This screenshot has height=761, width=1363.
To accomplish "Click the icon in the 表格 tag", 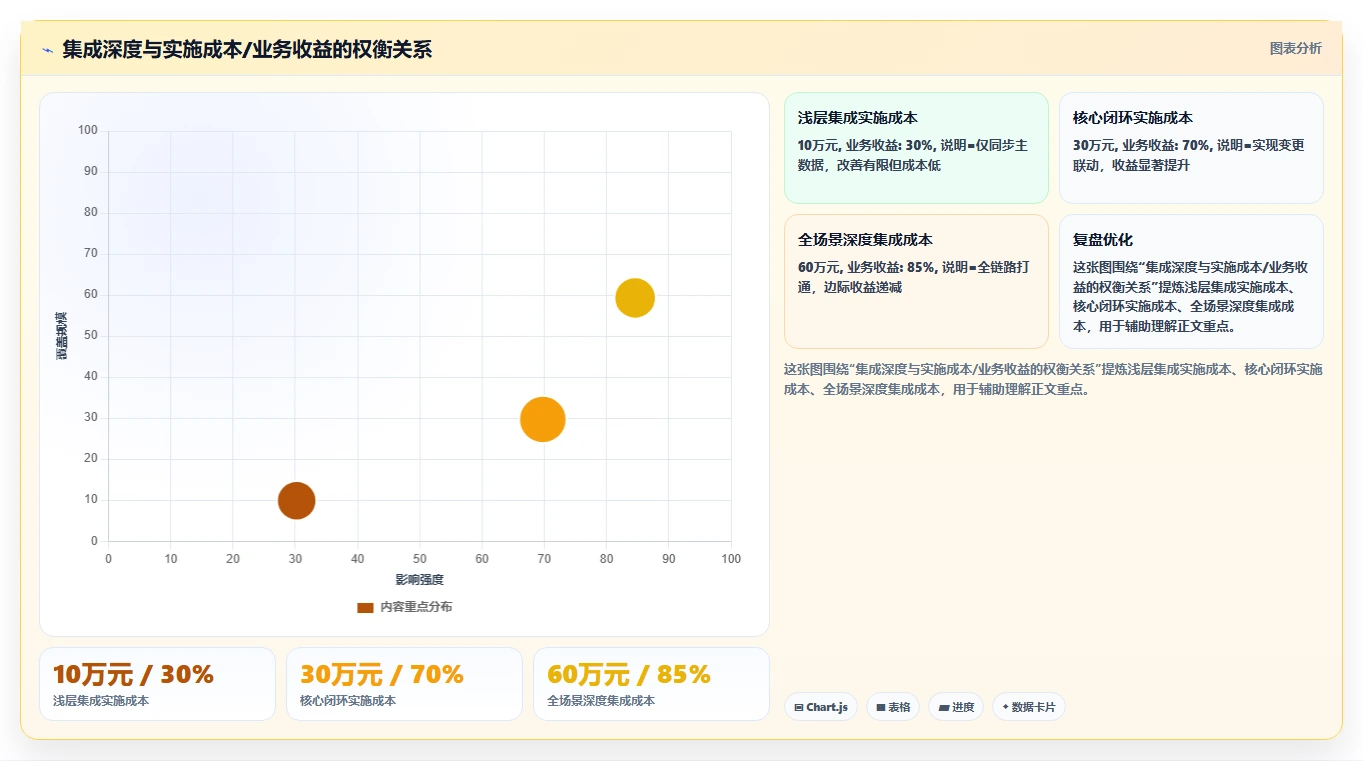I will click(881, 707).
